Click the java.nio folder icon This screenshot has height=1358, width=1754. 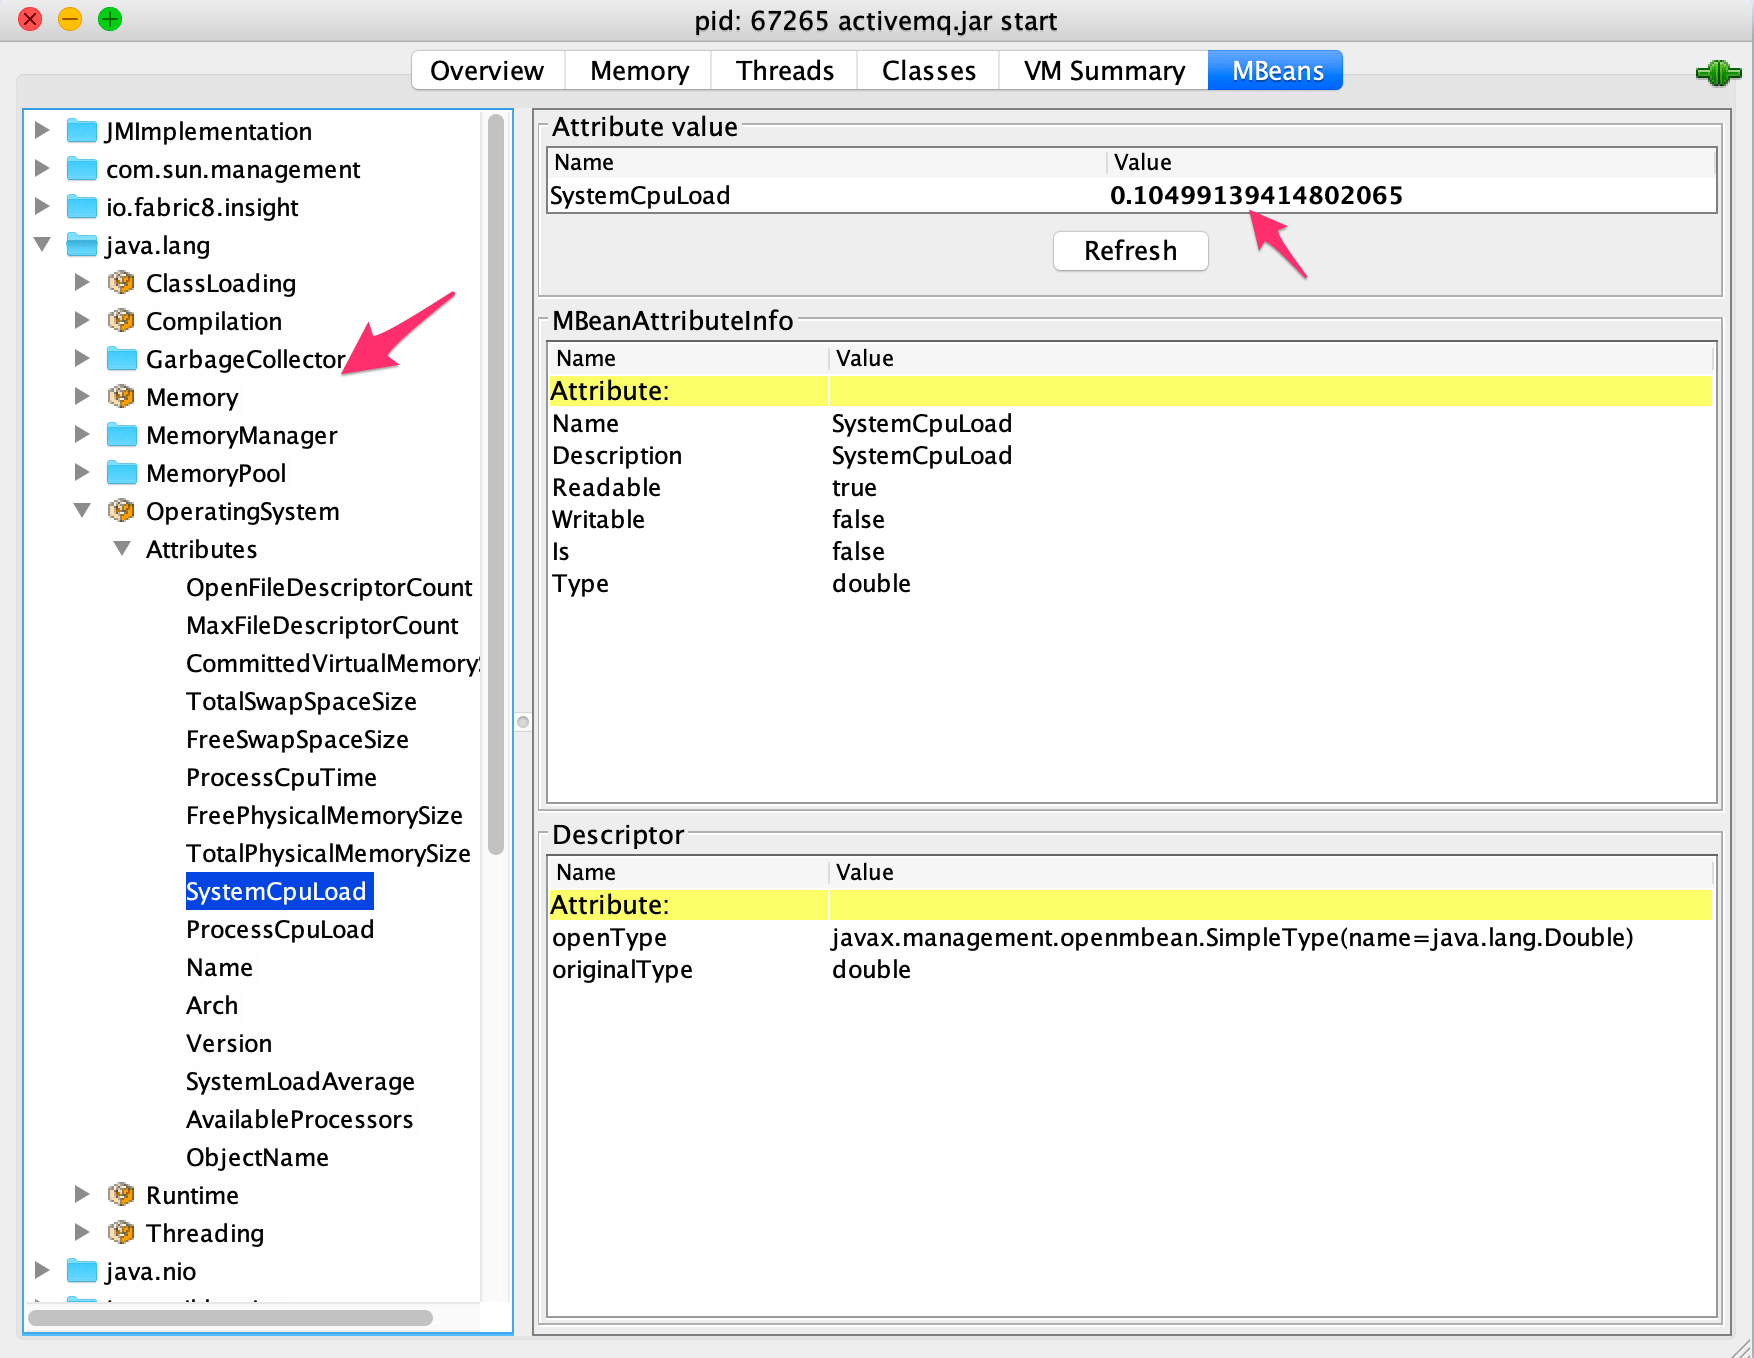coord(82,1271)
